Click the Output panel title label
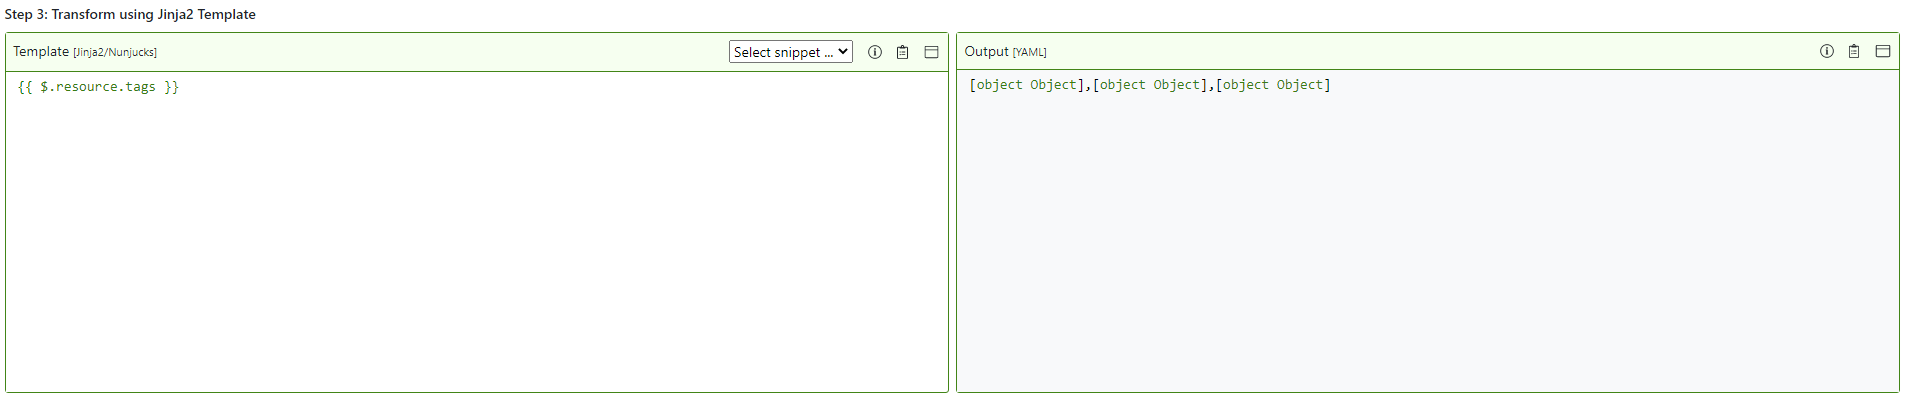 [986, 51]
